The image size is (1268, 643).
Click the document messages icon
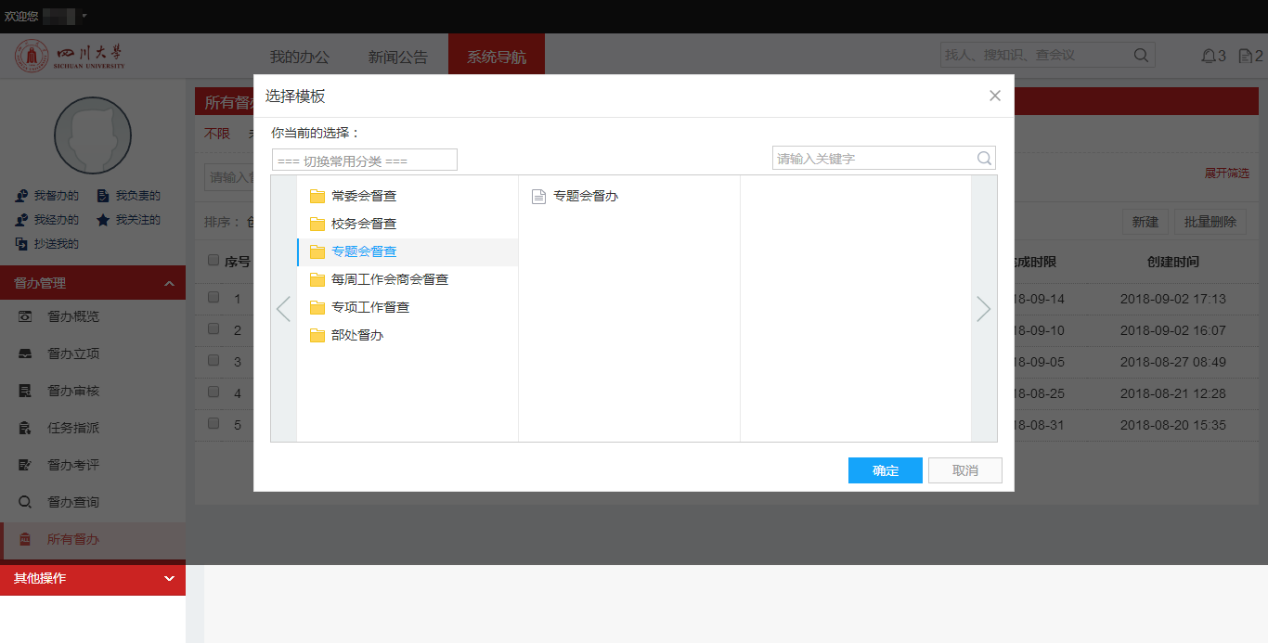[x=1245, y=56]
